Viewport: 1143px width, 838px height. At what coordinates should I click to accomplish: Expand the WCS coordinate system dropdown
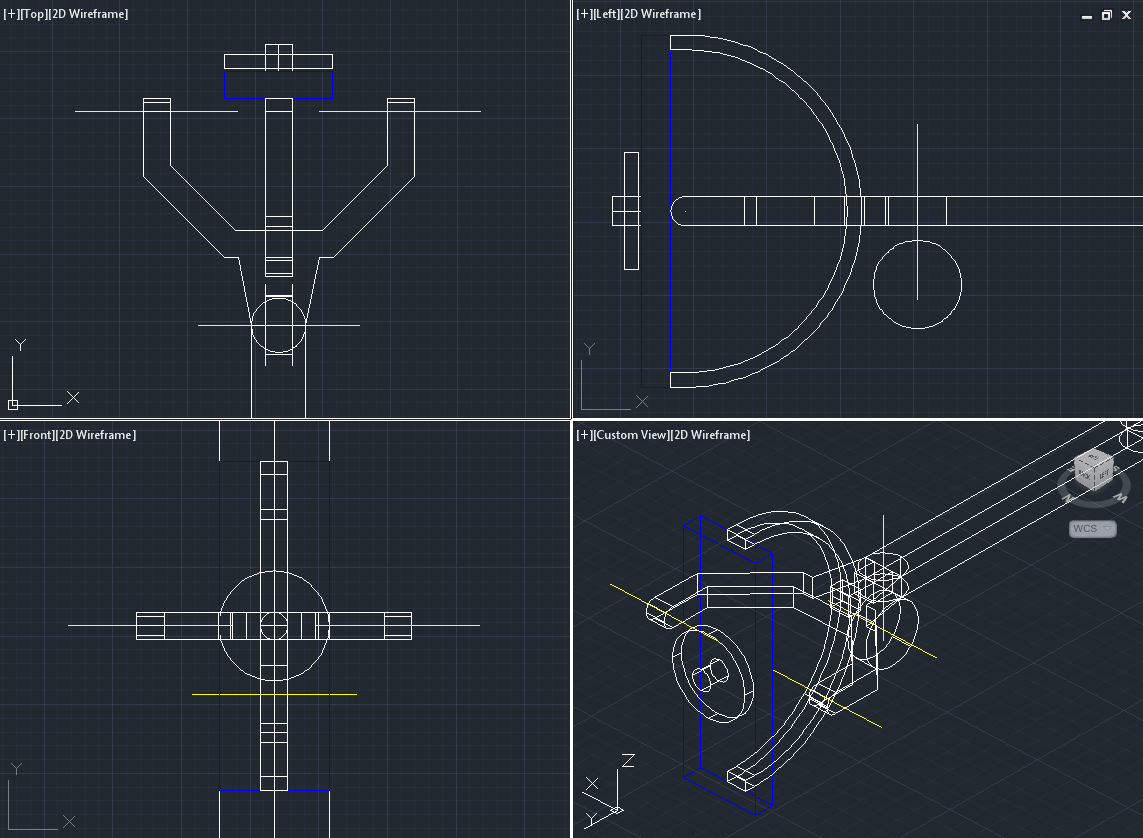click(1093, 529)
